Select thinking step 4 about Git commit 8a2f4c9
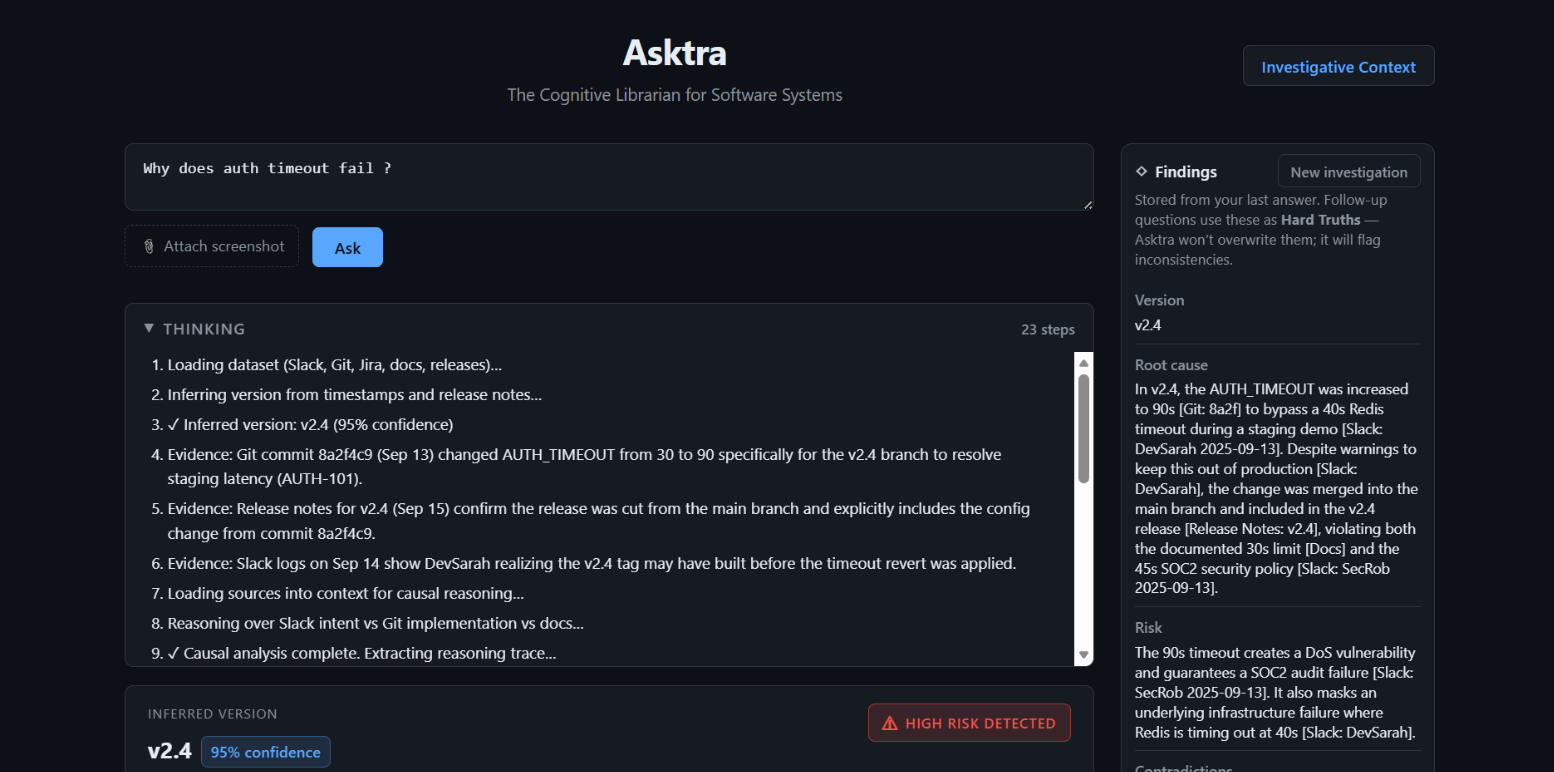 (584, 463)
